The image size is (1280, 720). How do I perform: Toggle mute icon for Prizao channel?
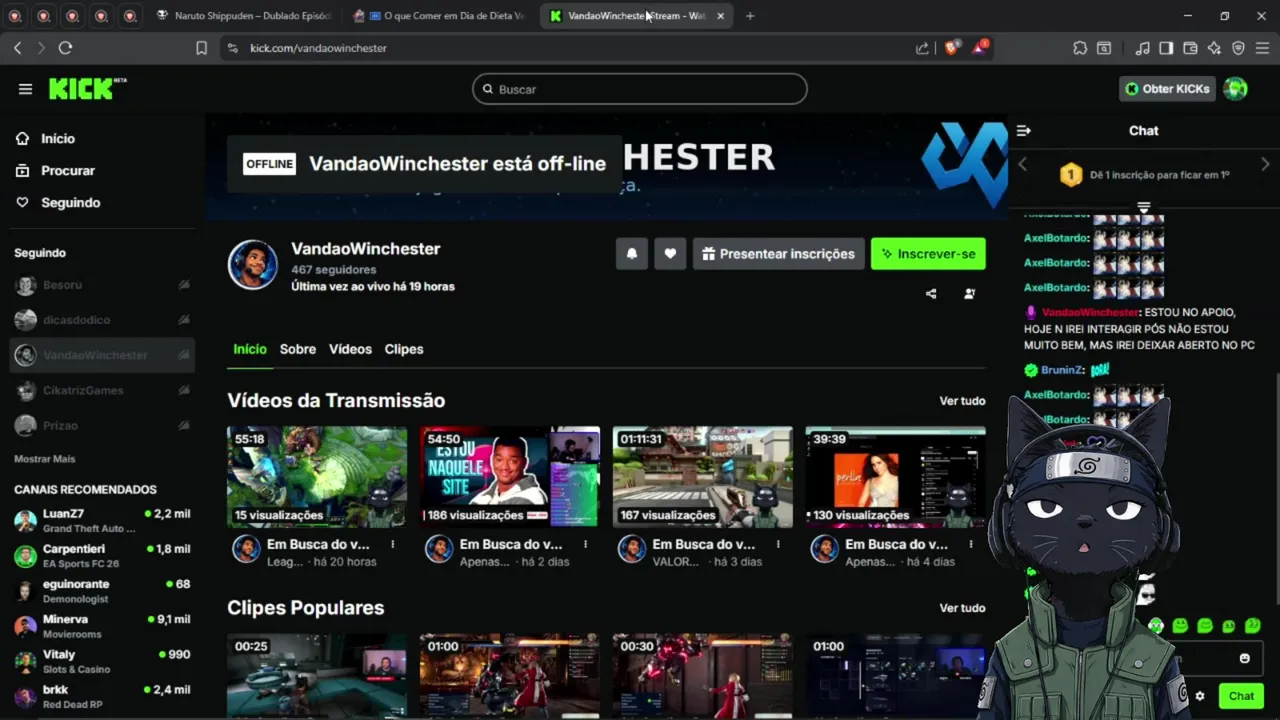click(184, 425)
